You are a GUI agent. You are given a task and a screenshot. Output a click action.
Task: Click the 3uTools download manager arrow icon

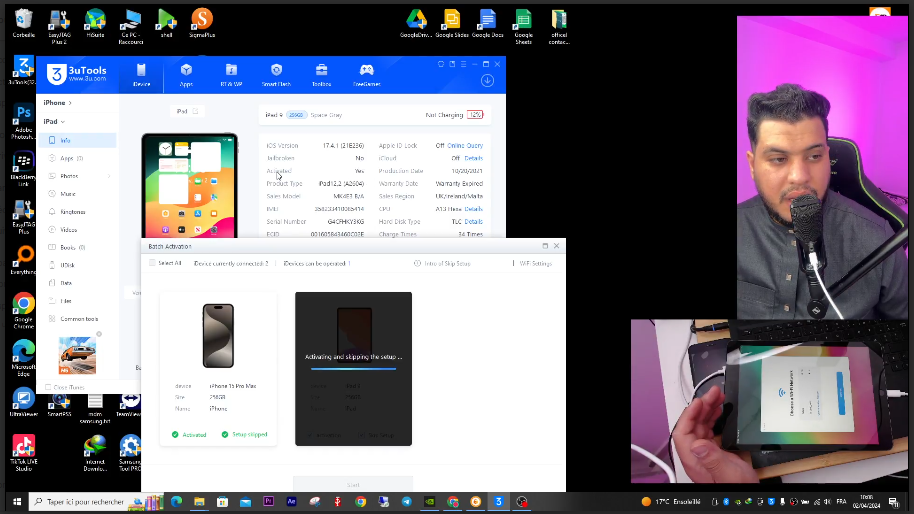click(487, 80)
